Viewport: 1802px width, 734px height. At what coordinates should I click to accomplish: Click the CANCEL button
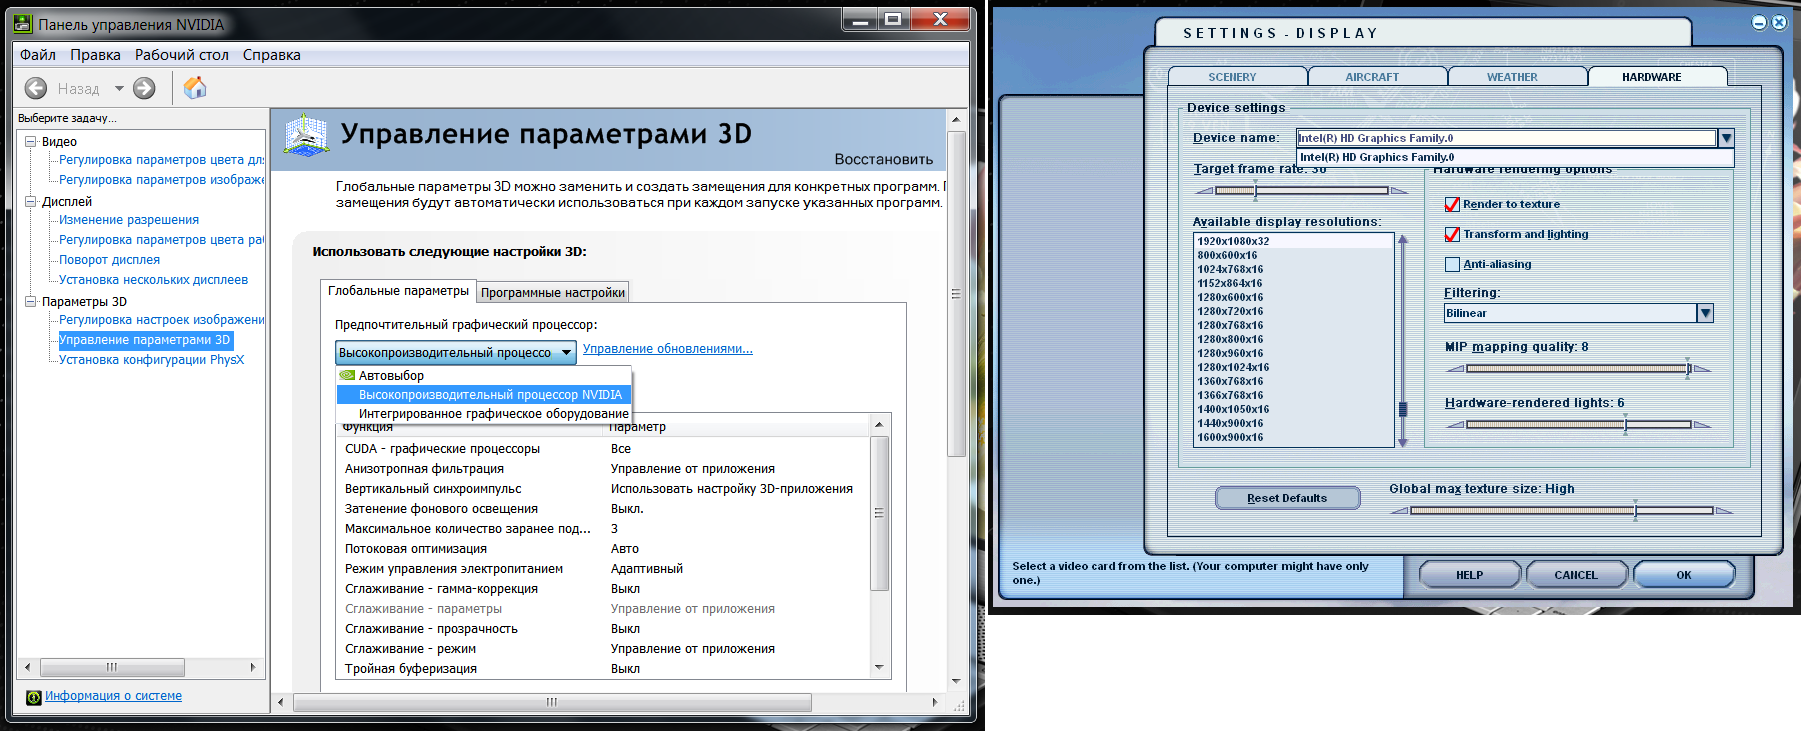point(1575,575)
